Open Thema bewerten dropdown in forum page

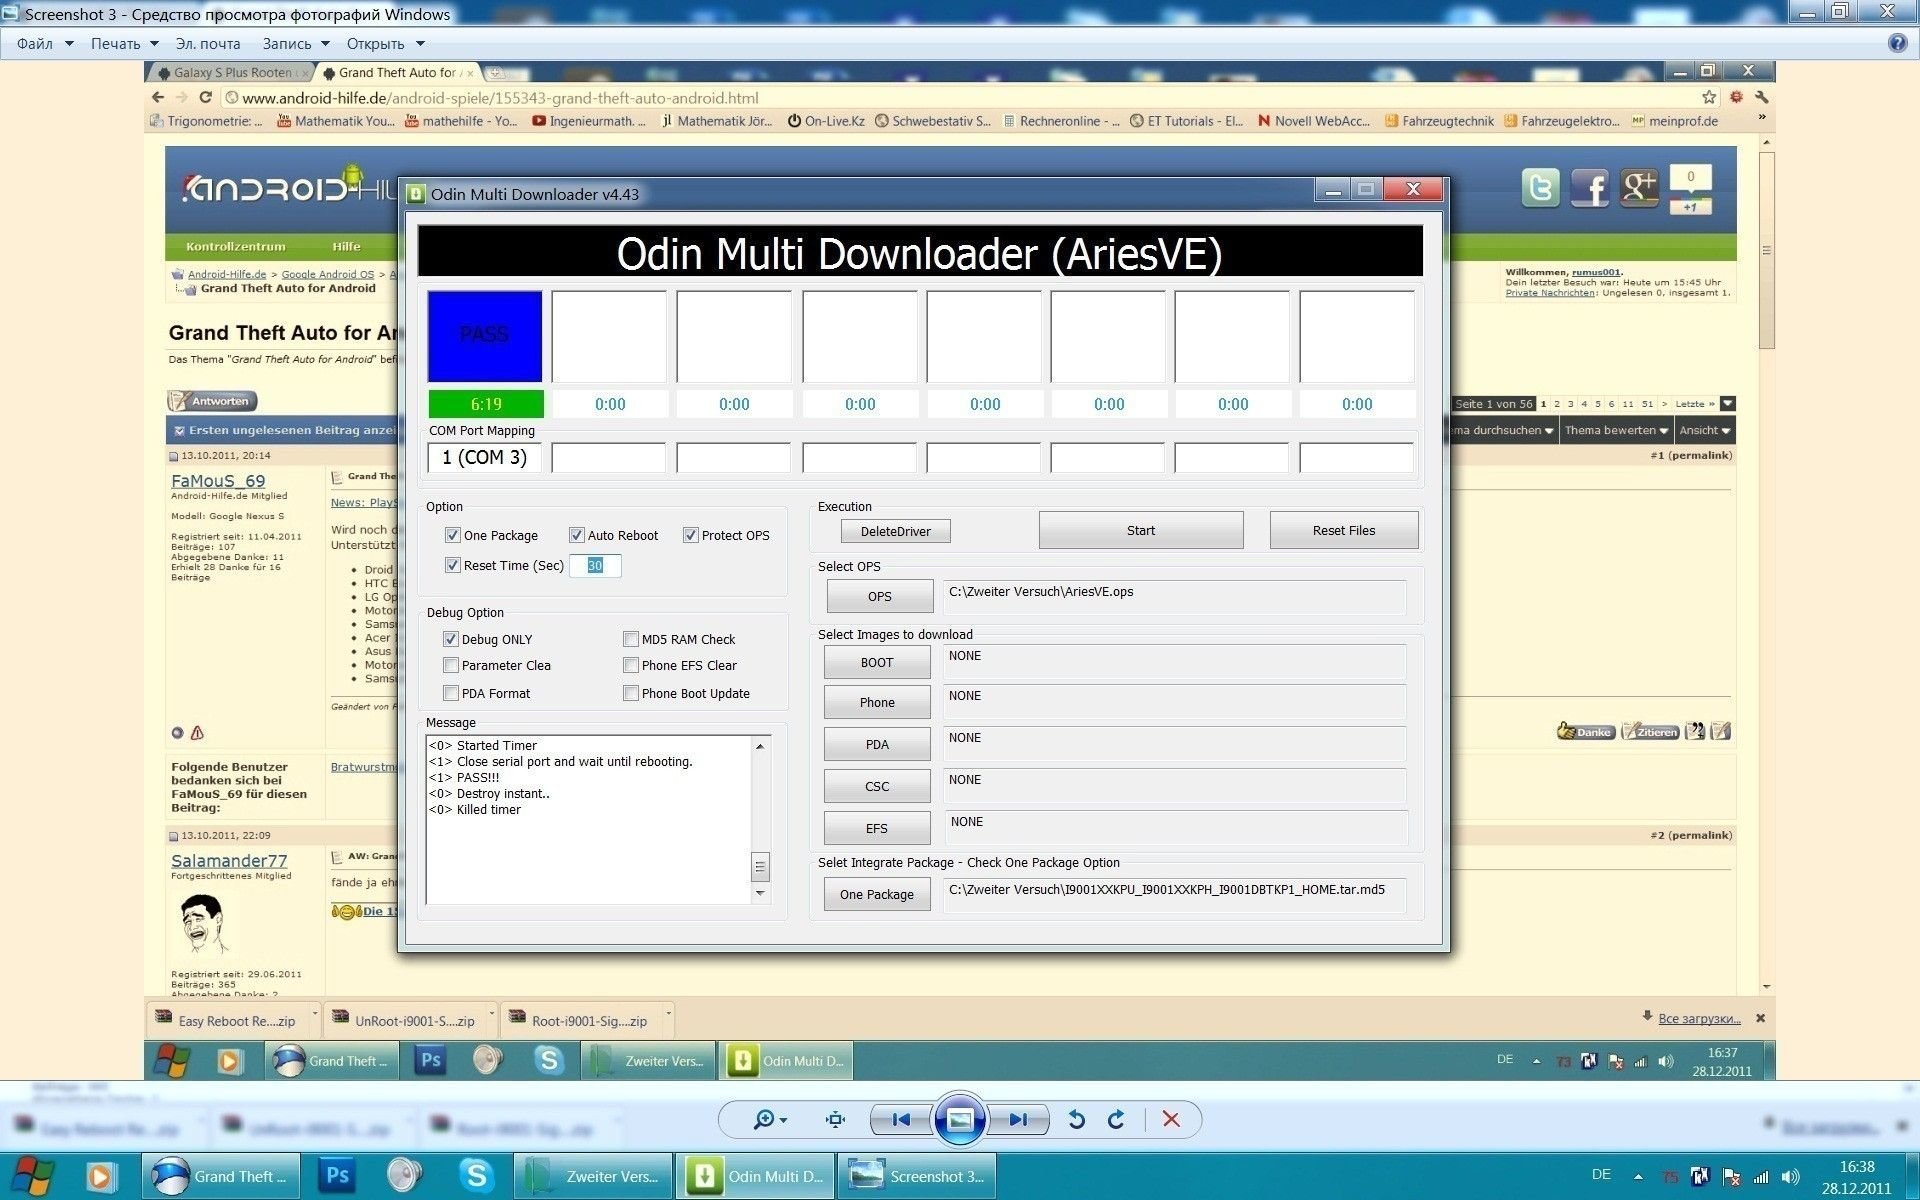(x=1616, y=431)
